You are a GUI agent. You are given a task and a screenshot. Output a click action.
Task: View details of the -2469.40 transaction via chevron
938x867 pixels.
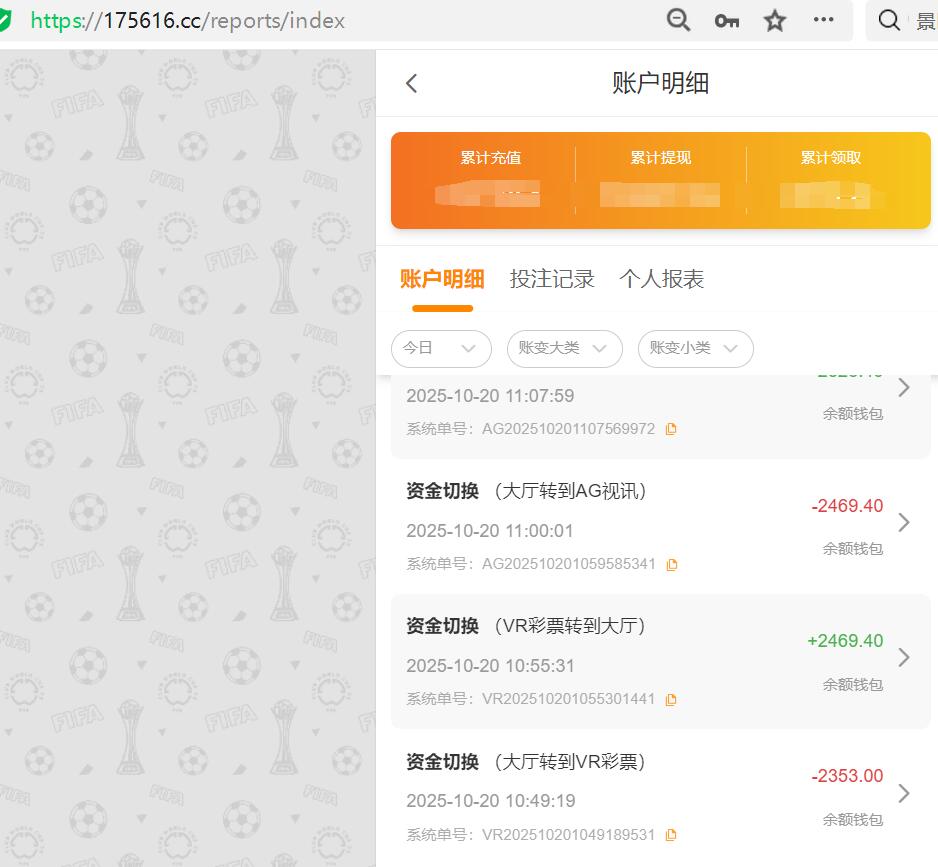[903, 522]
